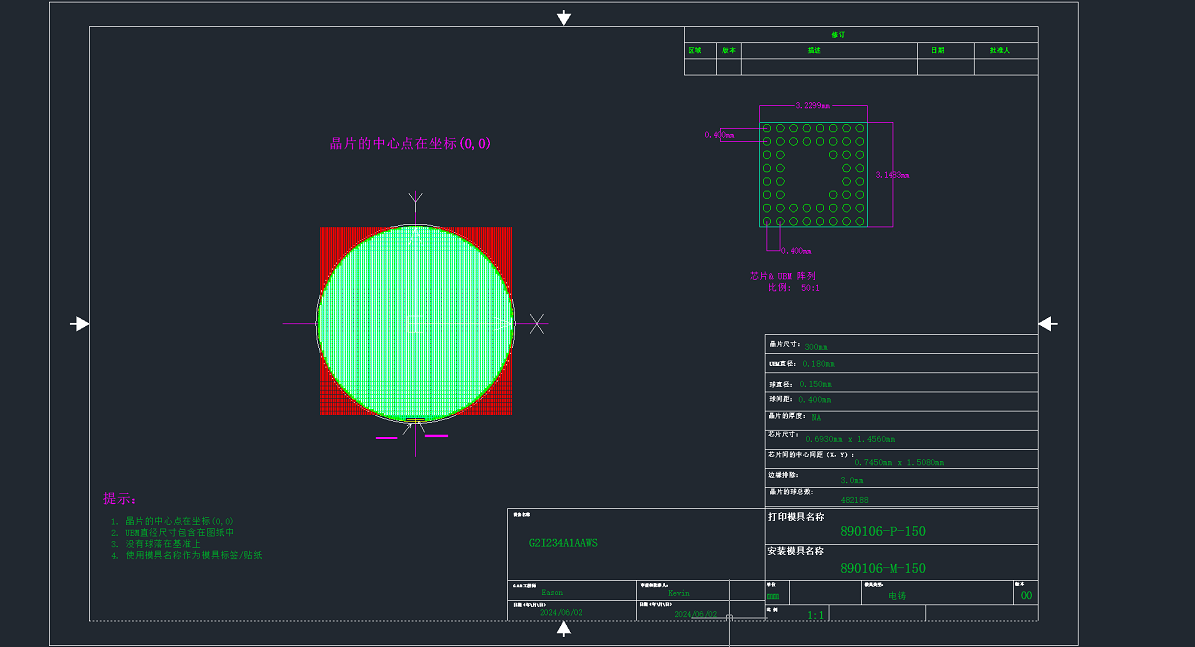Select the 482188 total ball count value
The image size is (1195, 647).
(854, 500)
